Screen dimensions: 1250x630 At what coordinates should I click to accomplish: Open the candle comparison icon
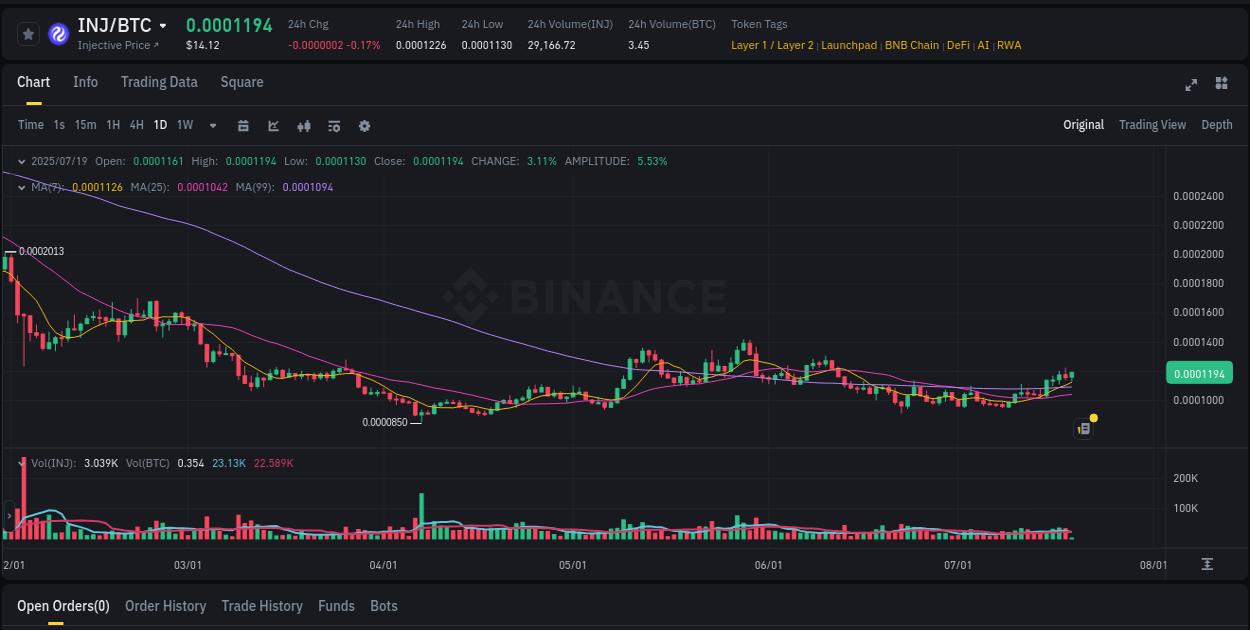pos(304,126)
